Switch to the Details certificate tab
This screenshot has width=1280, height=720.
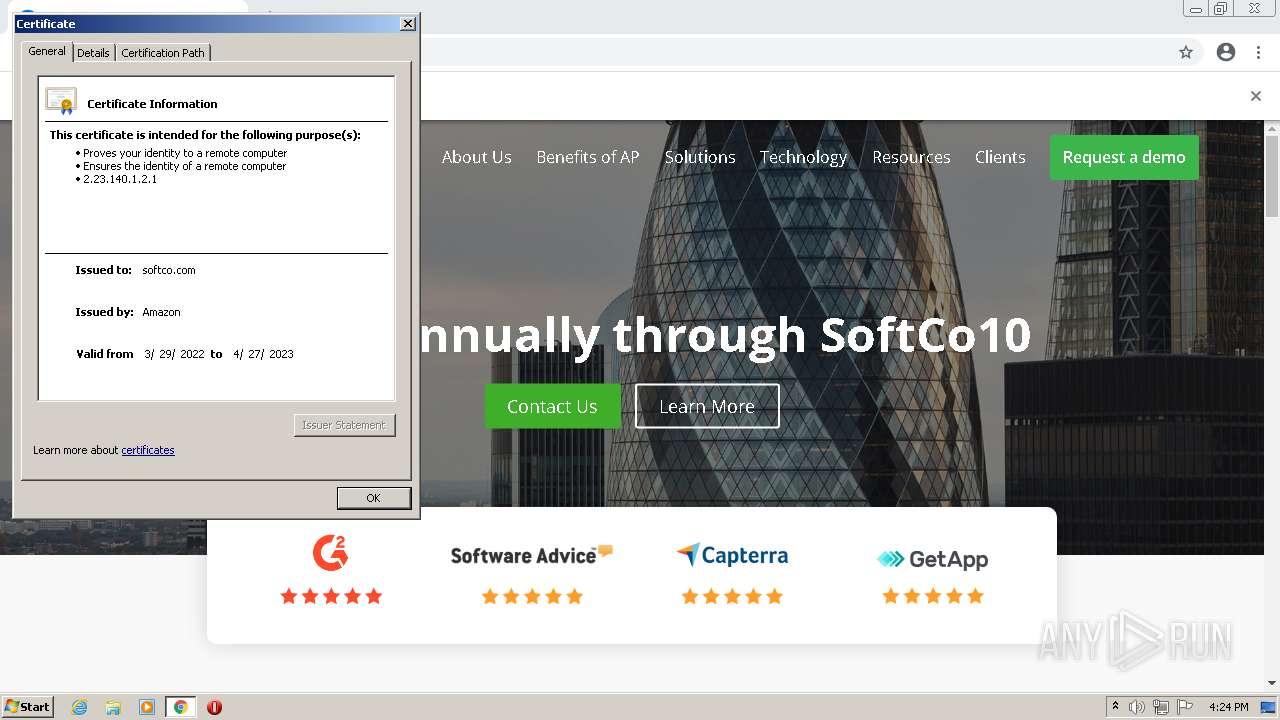93,53
